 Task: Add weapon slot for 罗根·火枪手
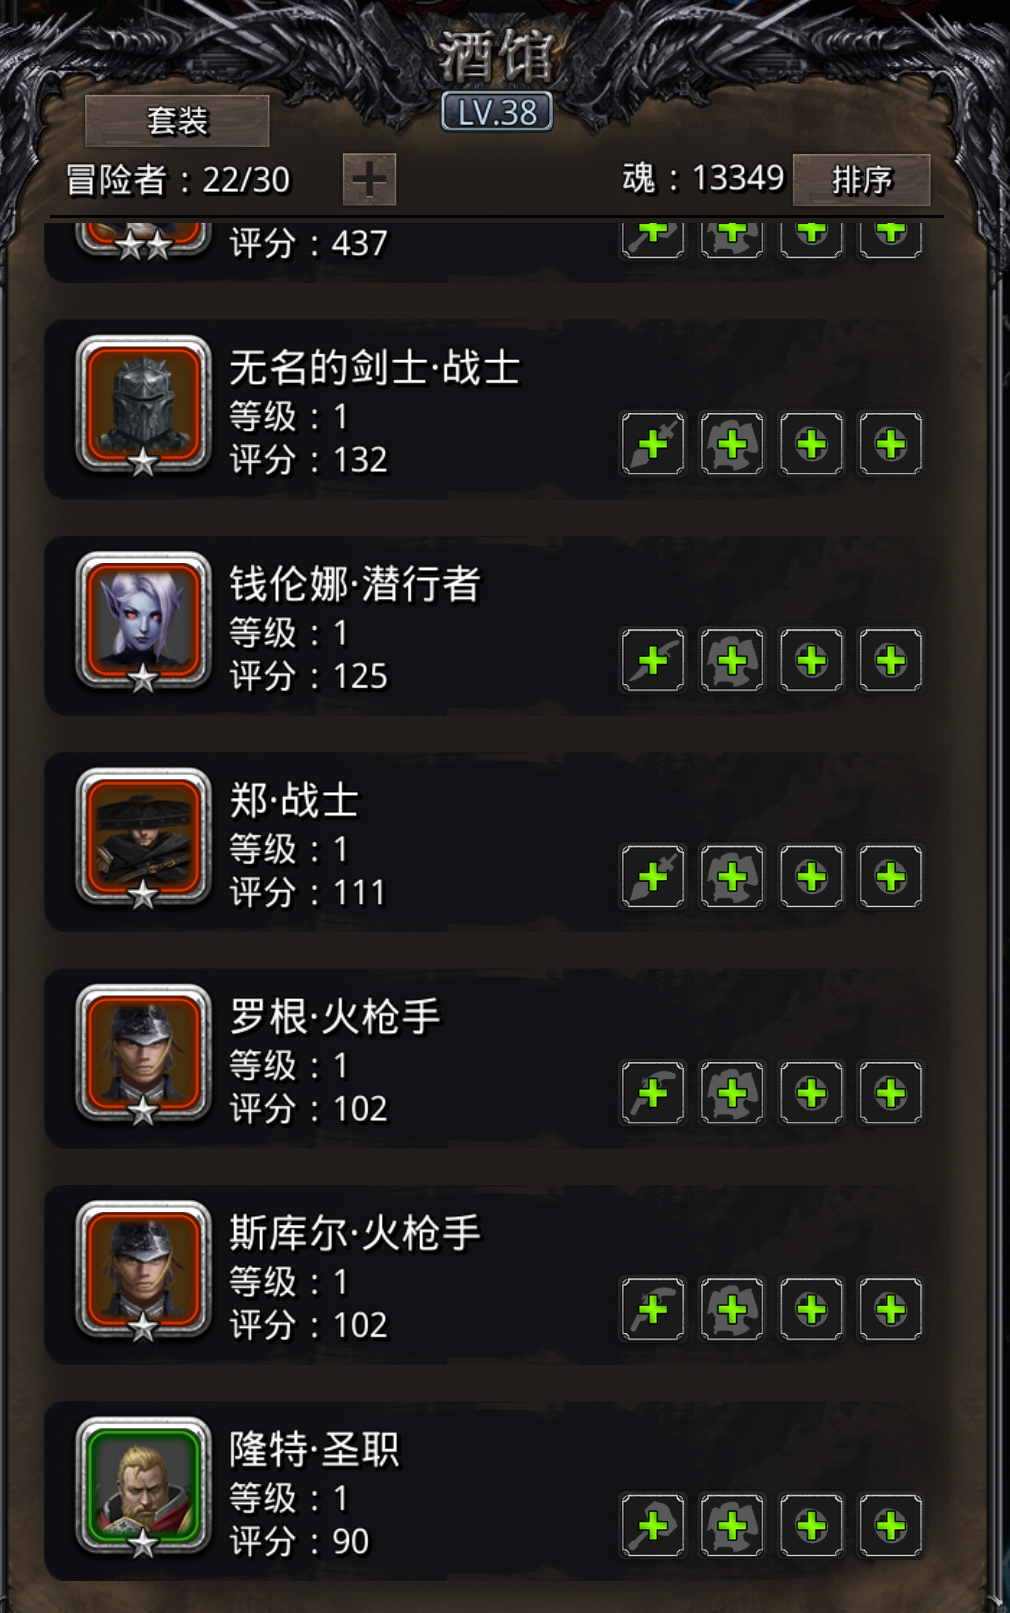tap(653, 1093)
